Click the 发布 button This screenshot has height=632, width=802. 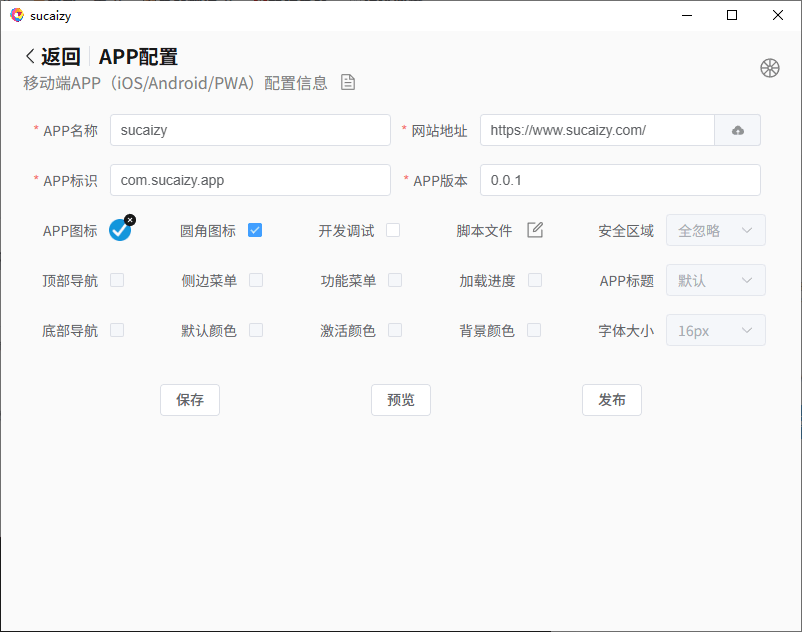click(x=611, y=400)
